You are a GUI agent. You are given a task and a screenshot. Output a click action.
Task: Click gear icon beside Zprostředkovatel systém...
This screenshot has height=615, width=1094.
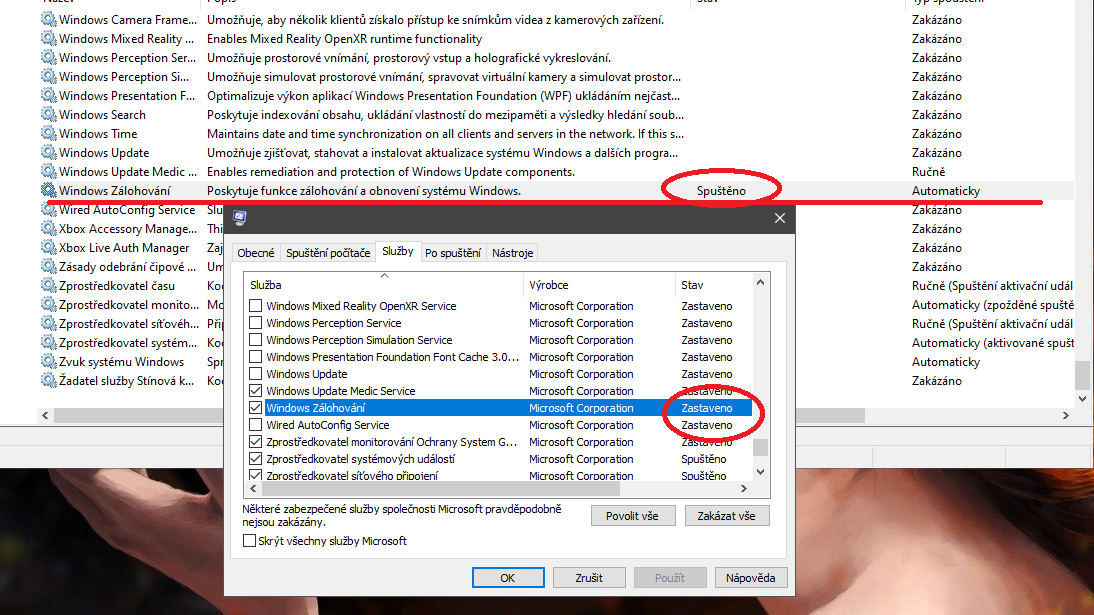pyautogui.click(x=48, y=342)
